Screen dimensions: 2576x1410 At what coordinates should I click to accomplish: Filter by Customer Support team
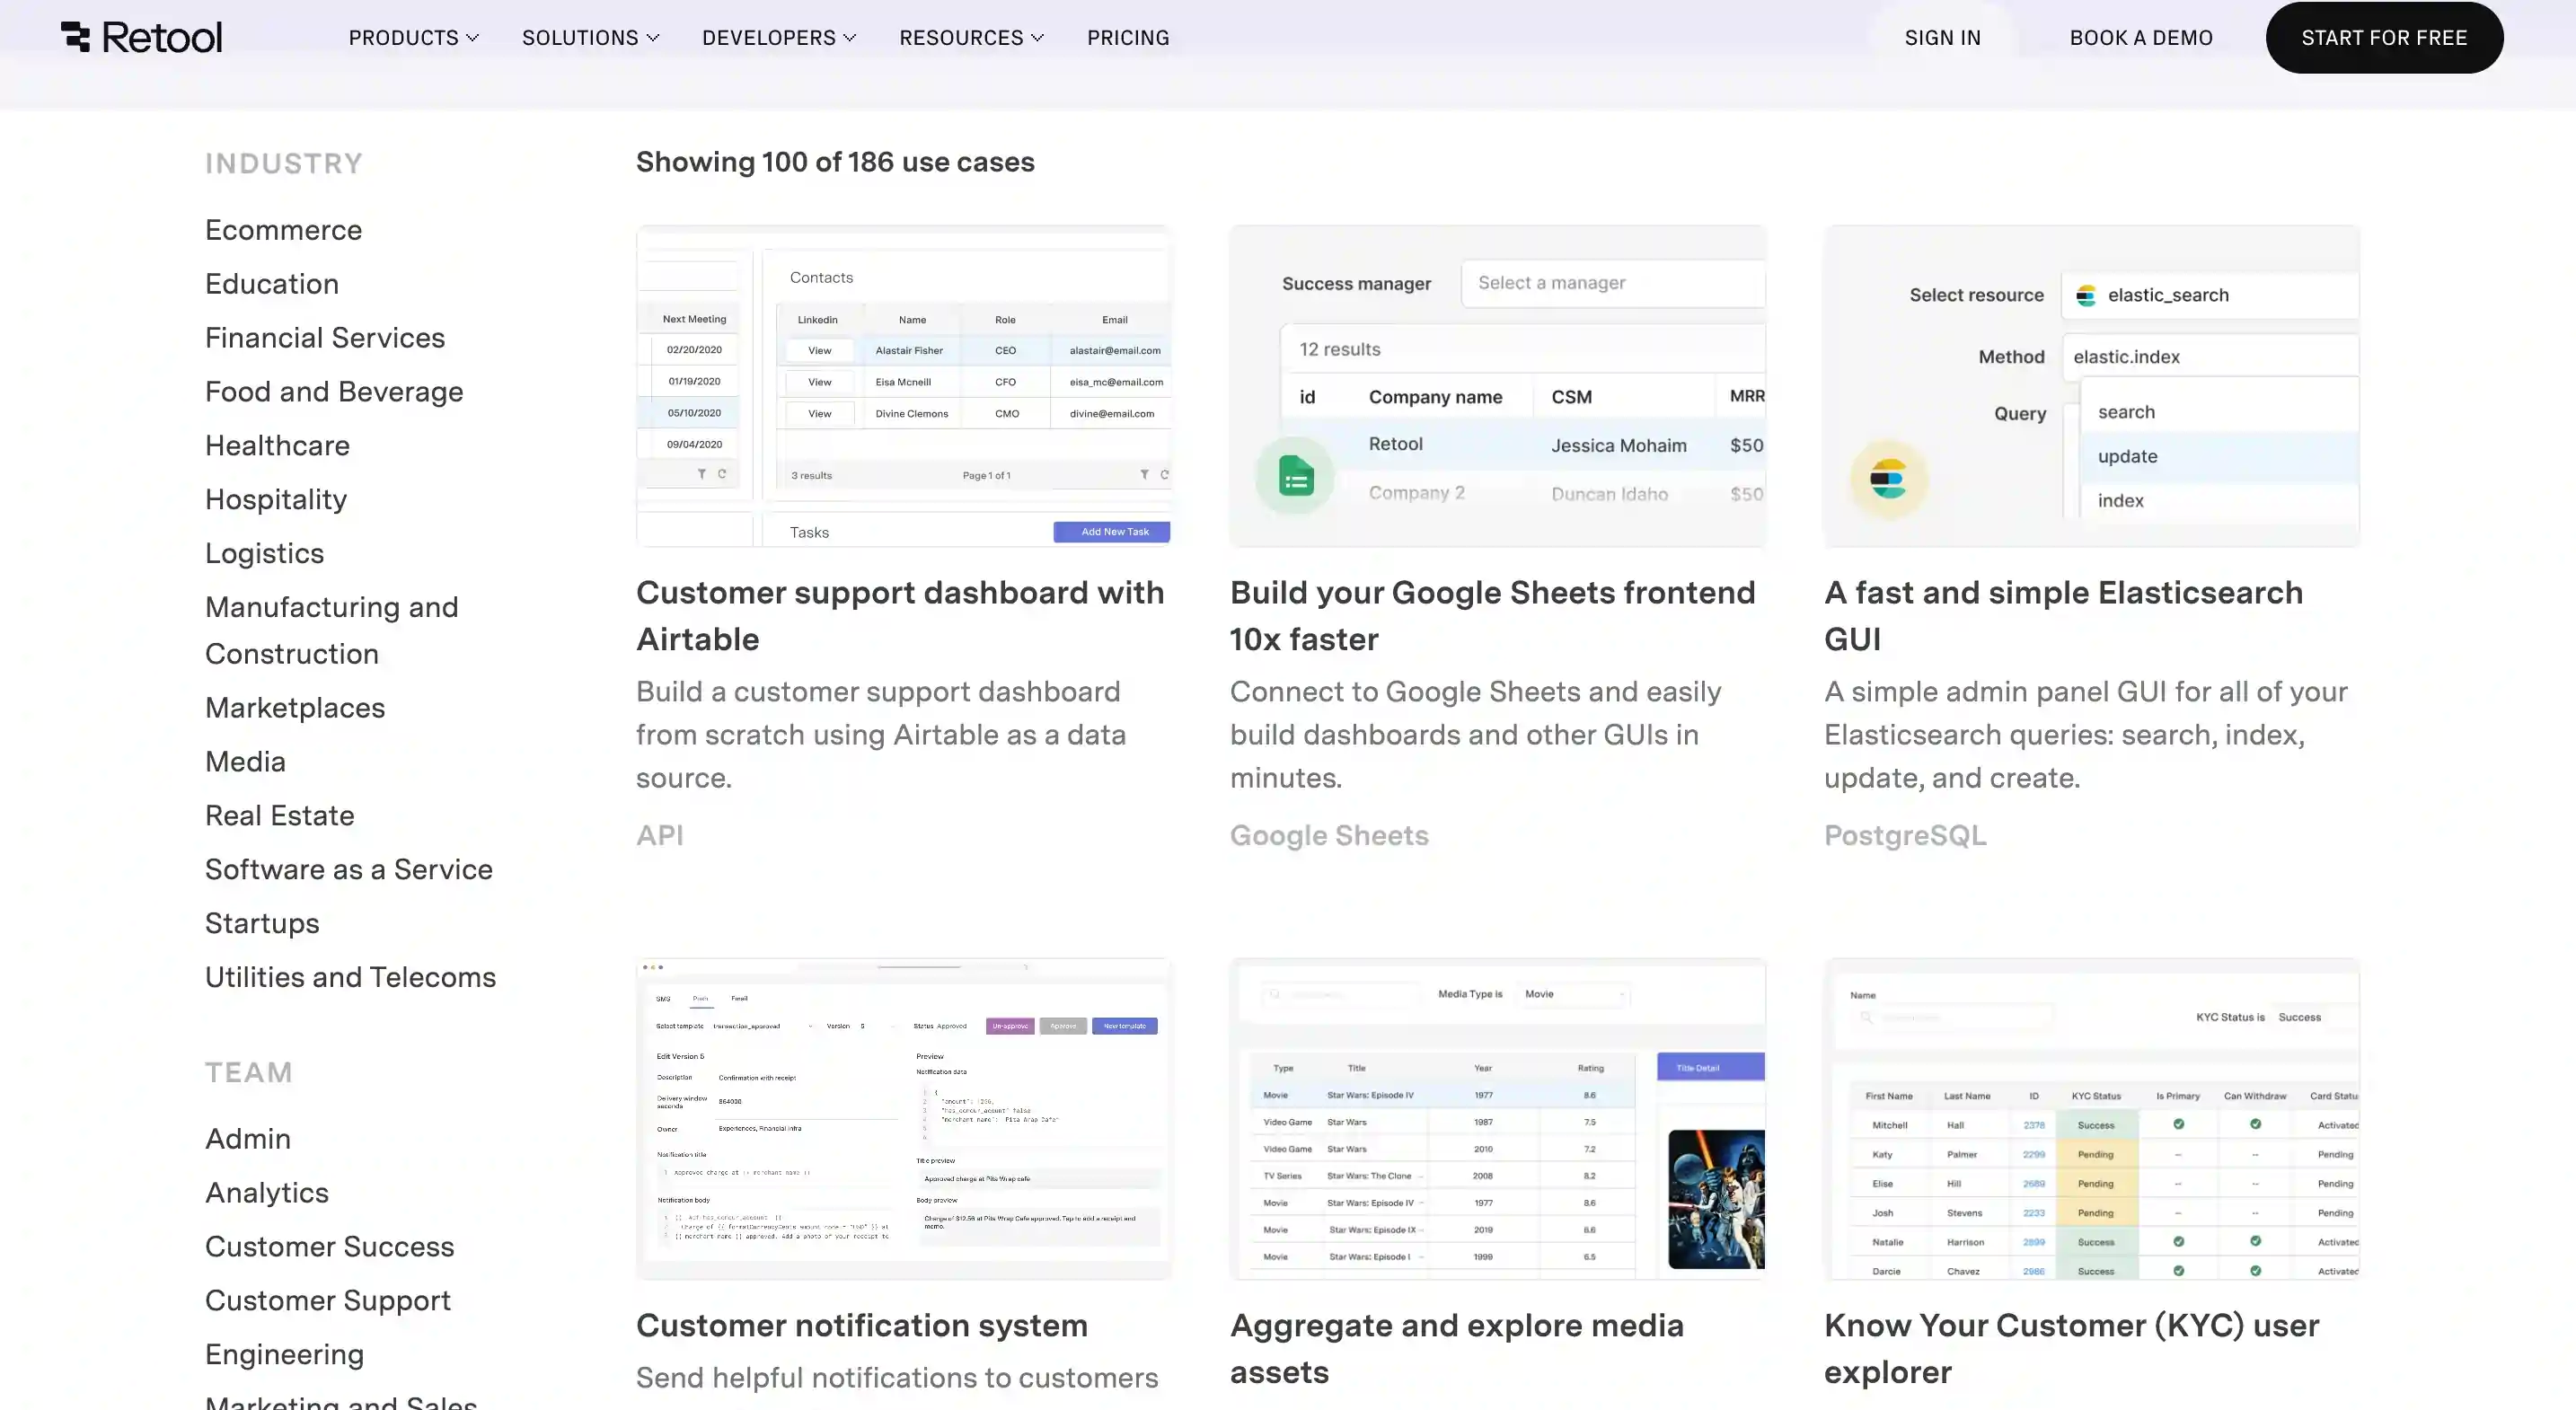coord(328,1301)
